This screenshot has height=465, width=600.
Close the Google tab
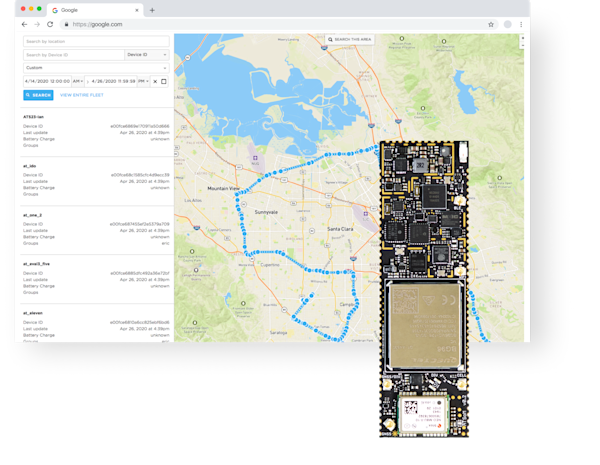(x=137, y=10)
